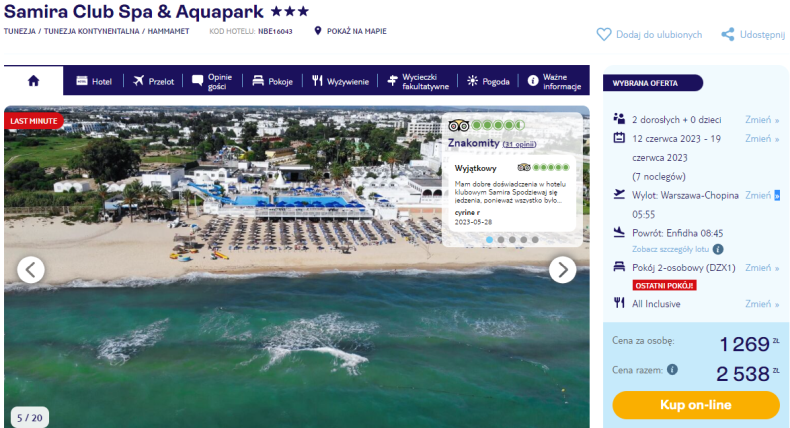Click the Udostępnij share icon

728,34
